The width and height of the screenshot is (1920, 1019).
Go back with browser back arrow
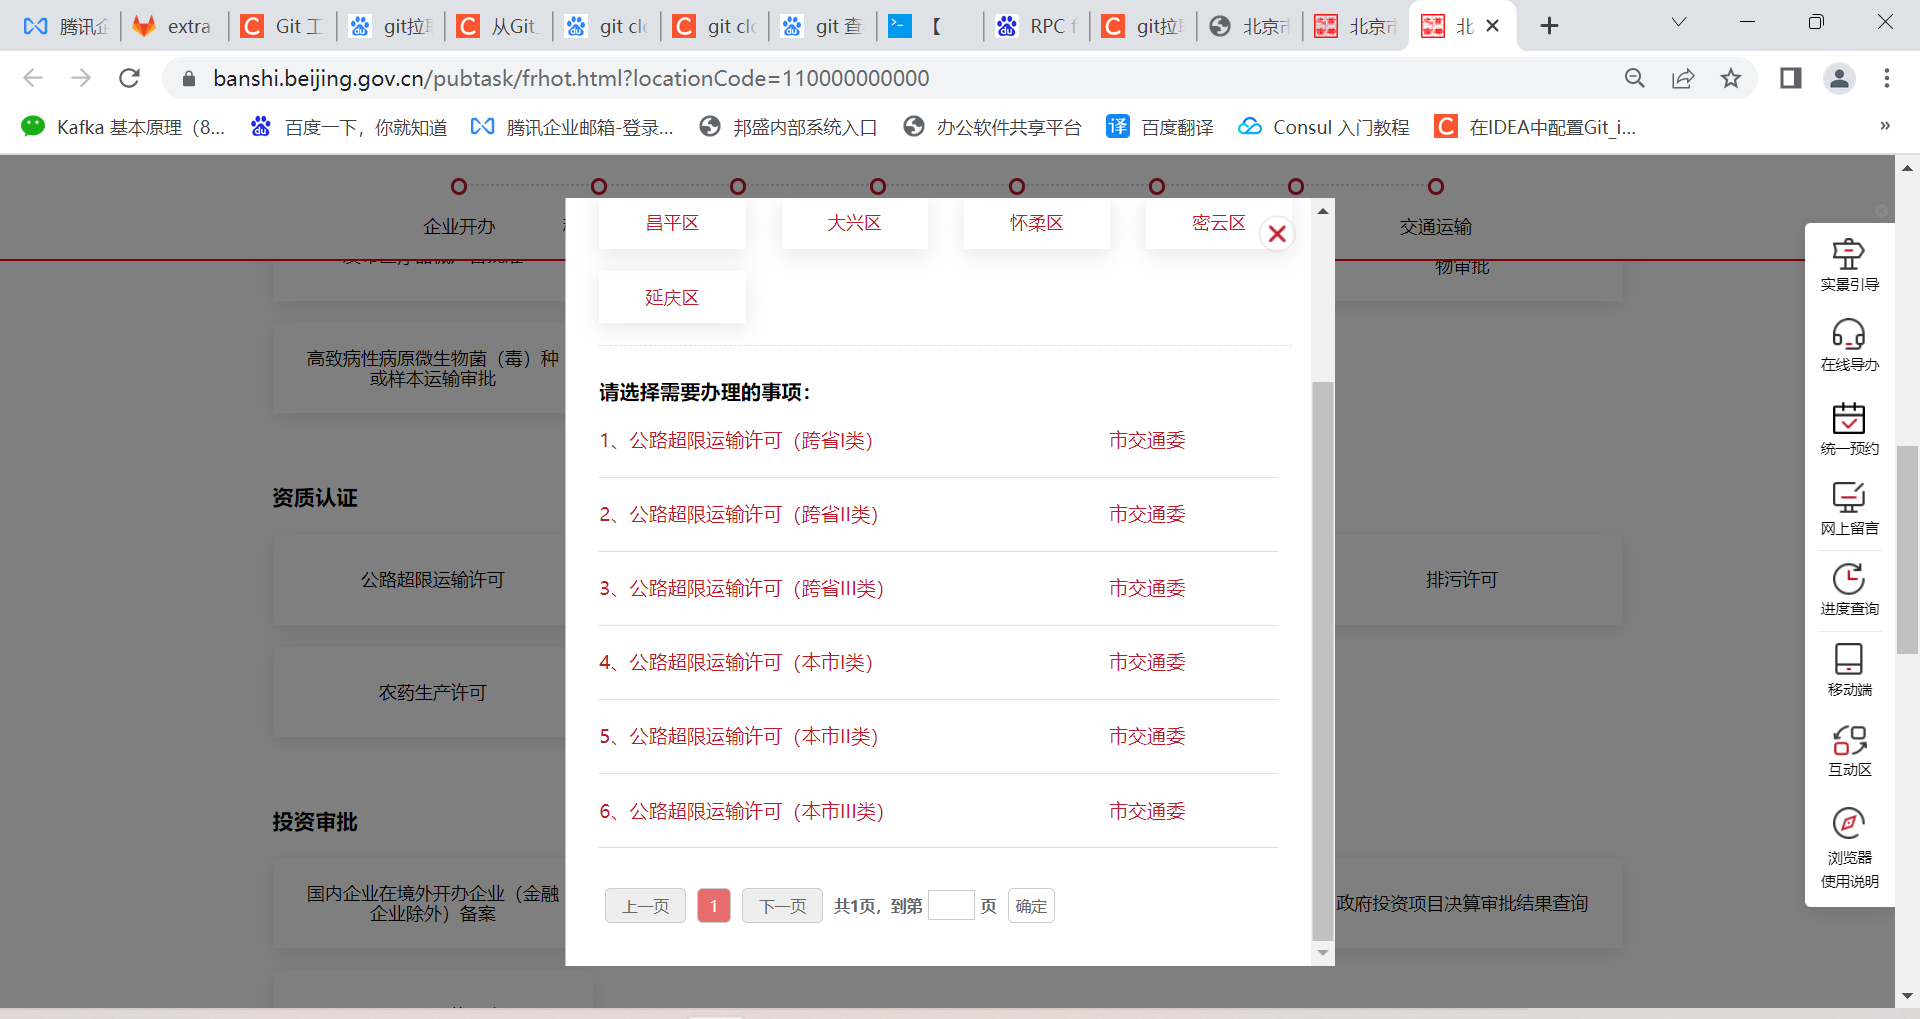(33, 78)
